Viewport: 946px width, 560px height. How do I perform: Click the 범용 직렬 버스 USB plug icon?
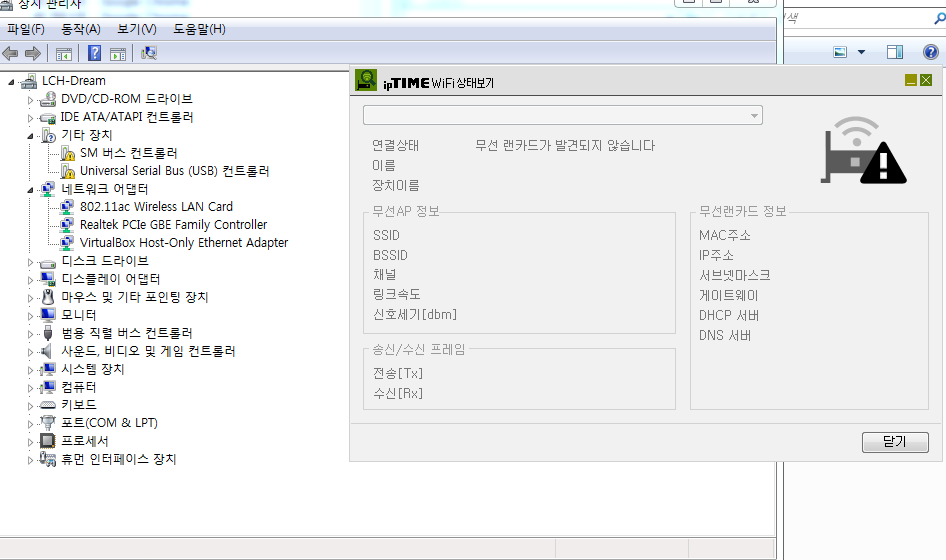point(48,333)
